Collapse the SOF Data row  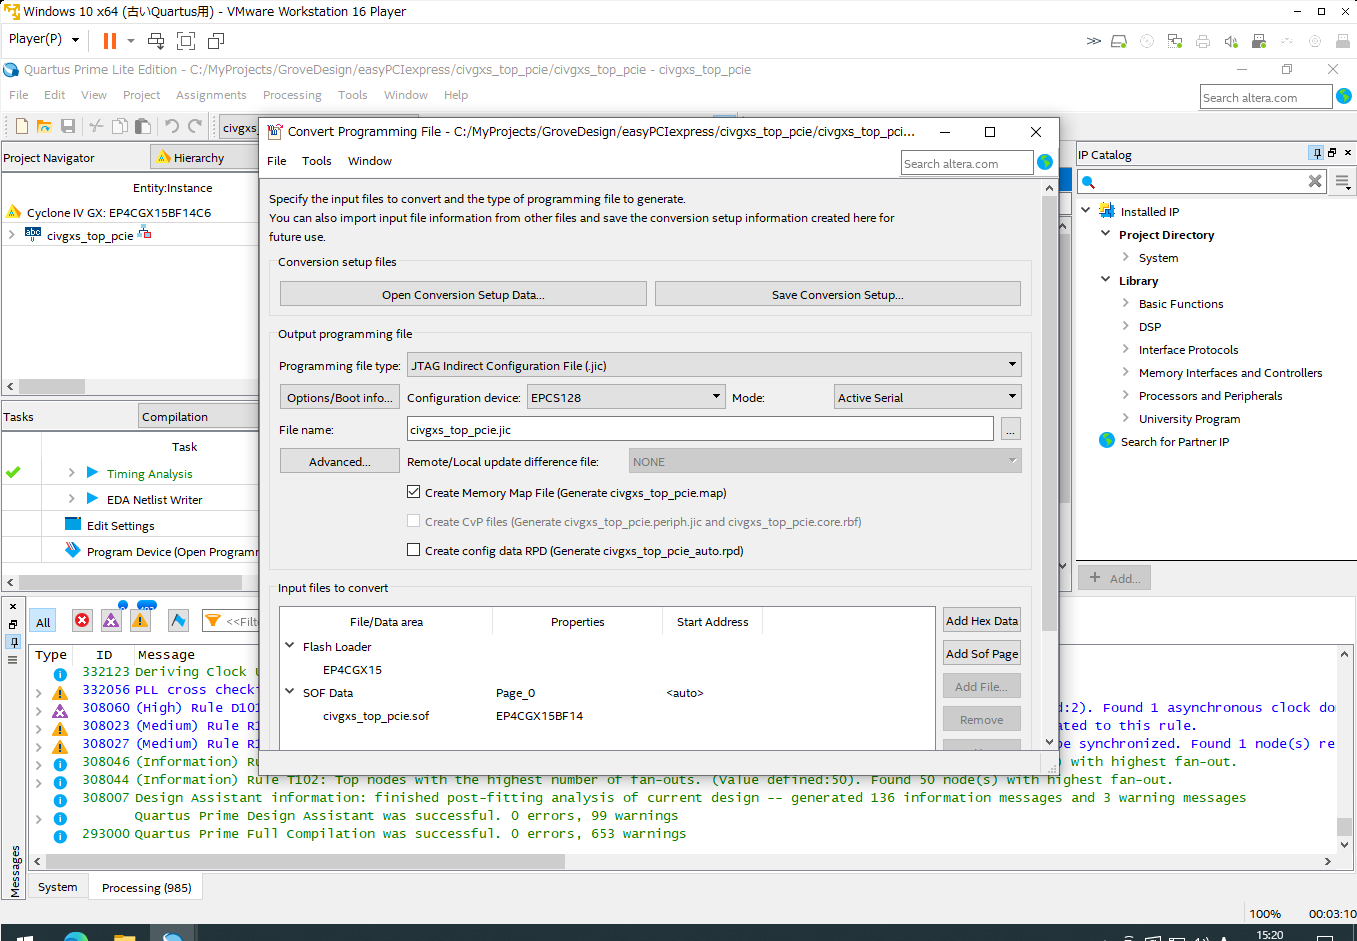(290, 692)
